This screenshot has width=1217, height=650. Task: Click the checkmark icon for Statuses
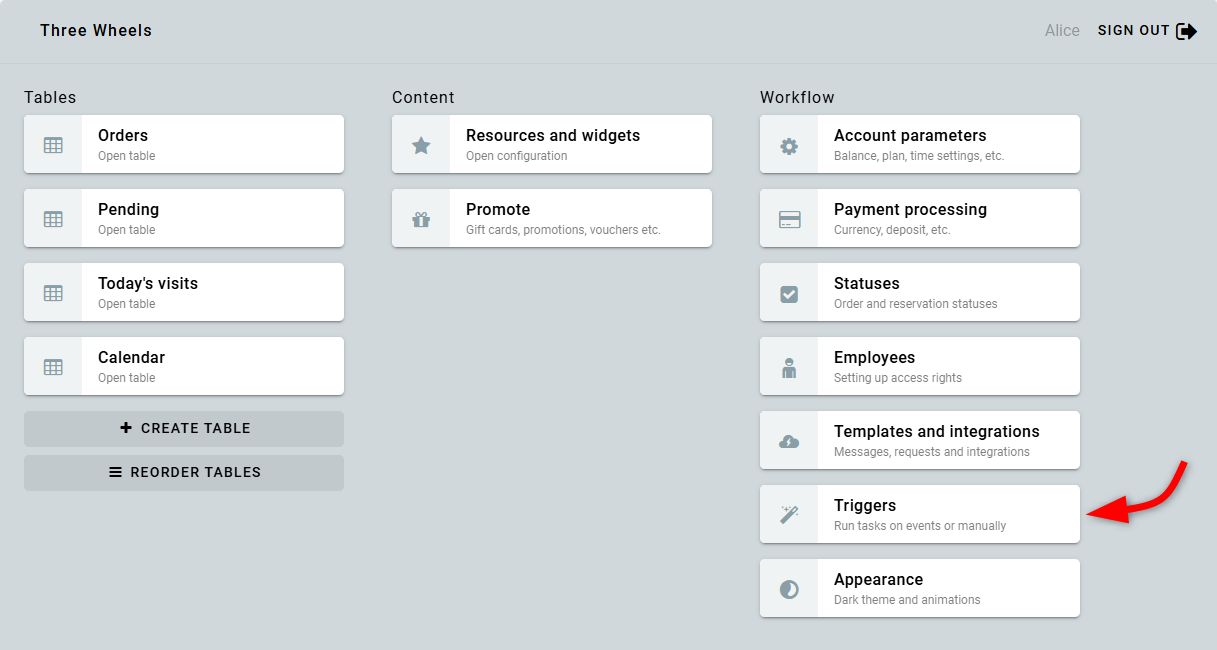(x=789, y=293)
